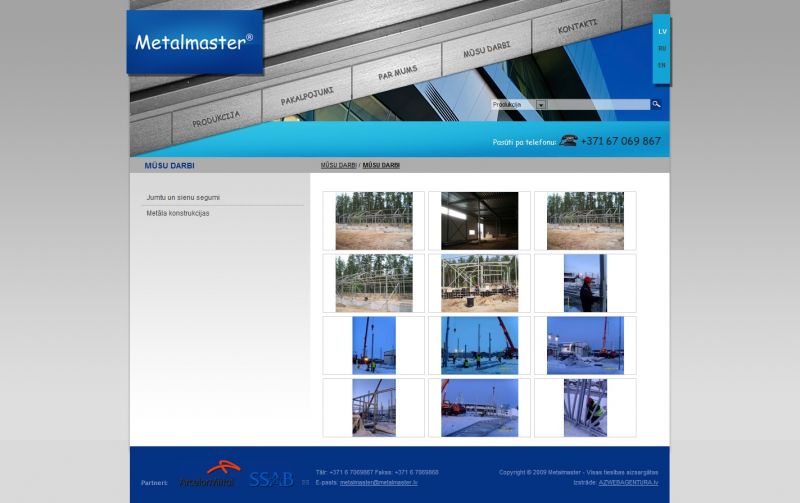This screenshot has height=503, width=800.
Task: Open the Produkcija search category dropdown
Action: [x=518, y=105]
